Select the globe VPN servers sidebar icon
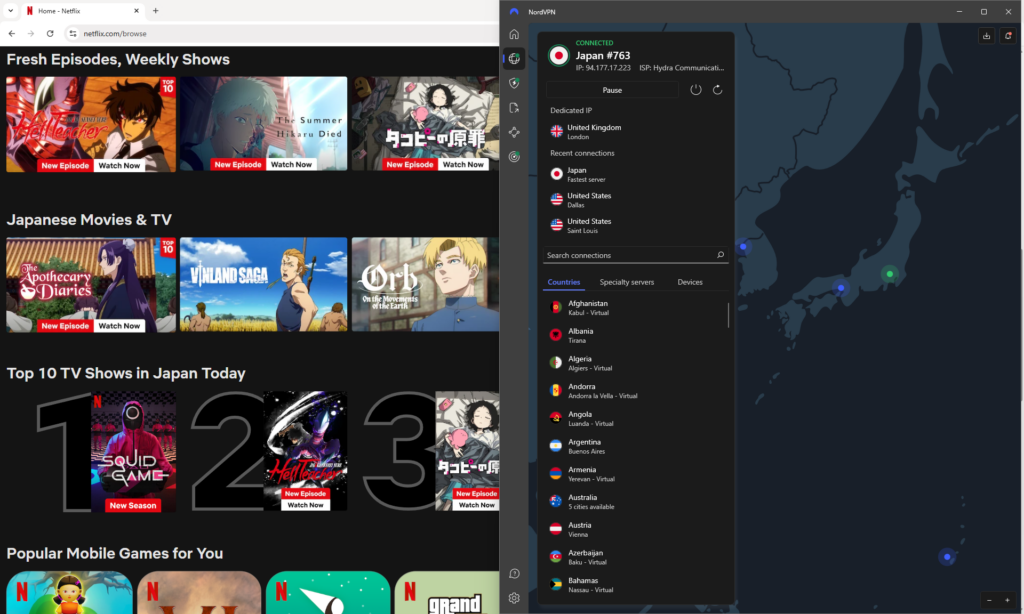Viewport: 1024px width, 614px height. click(514, 59)
